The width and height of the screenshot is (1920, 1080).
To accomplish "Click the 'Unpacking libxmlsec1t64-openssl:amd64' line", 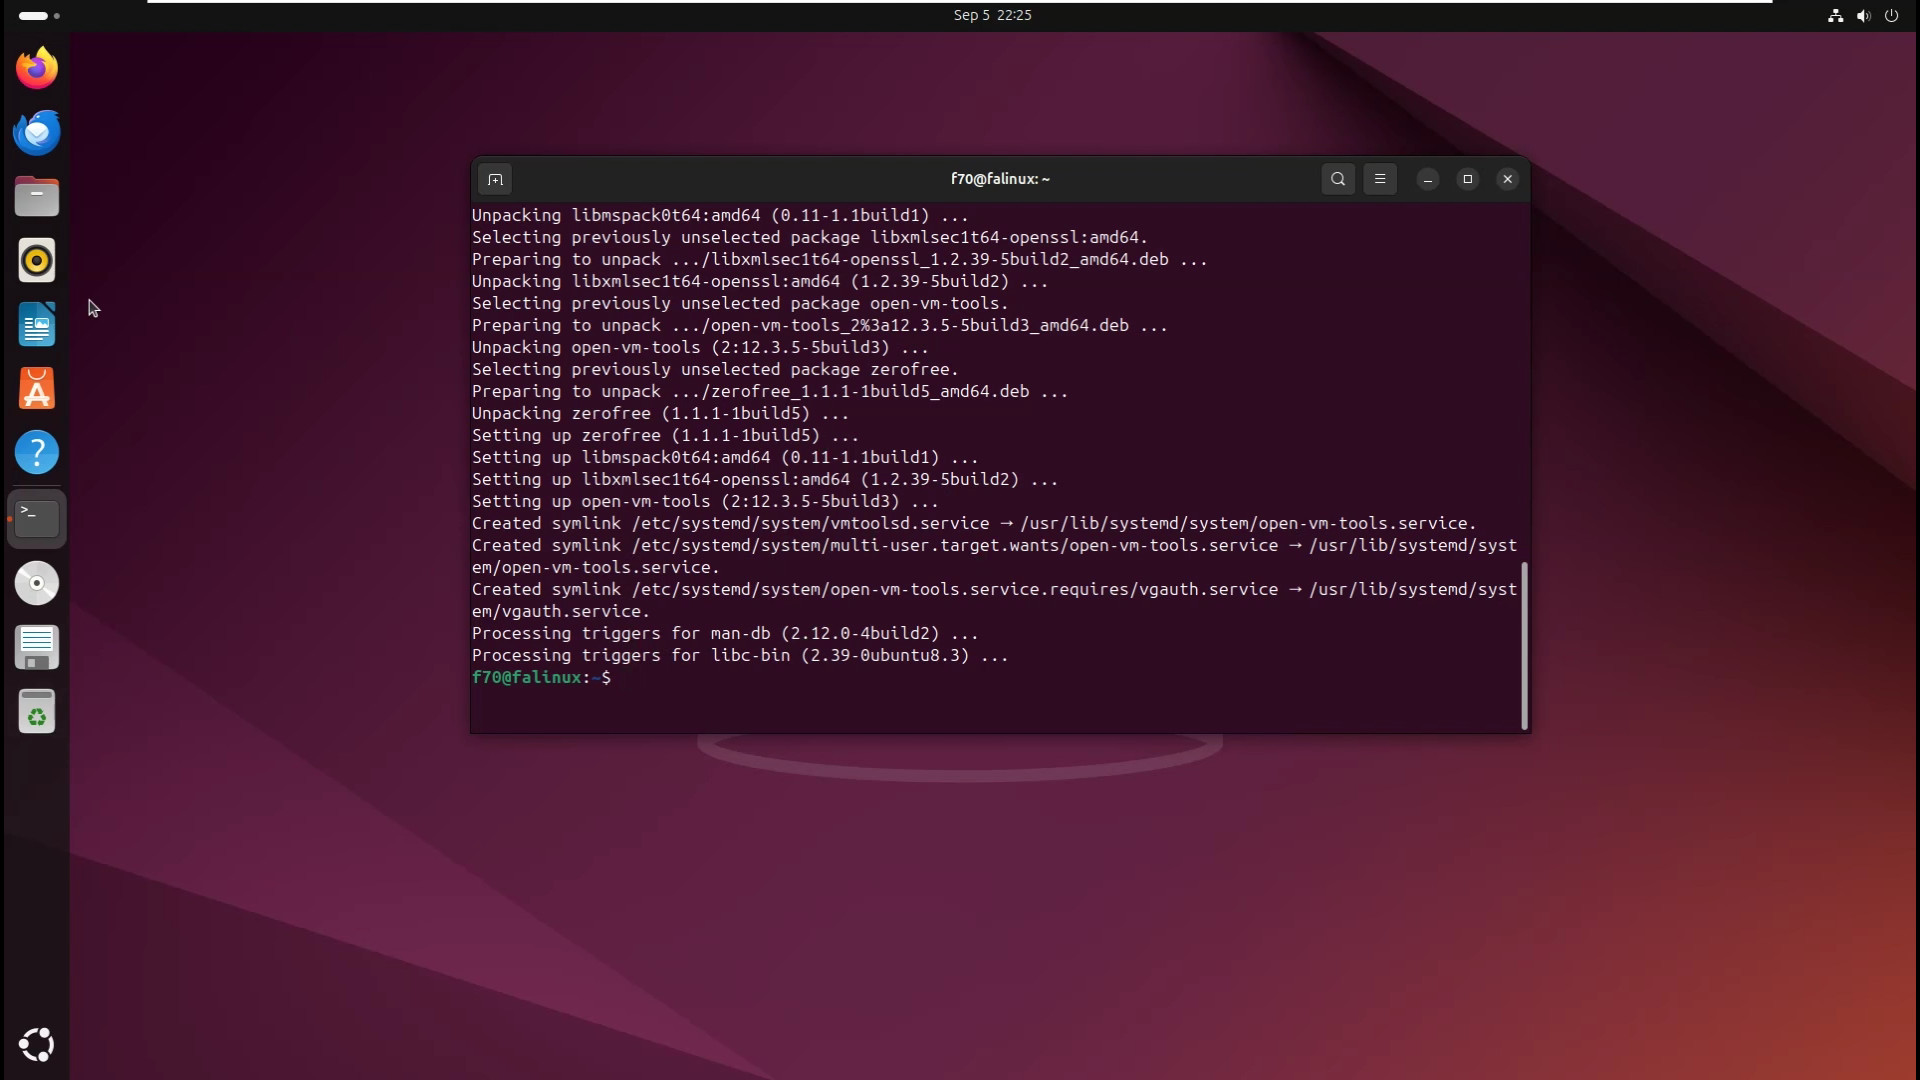I will point(760,281).
